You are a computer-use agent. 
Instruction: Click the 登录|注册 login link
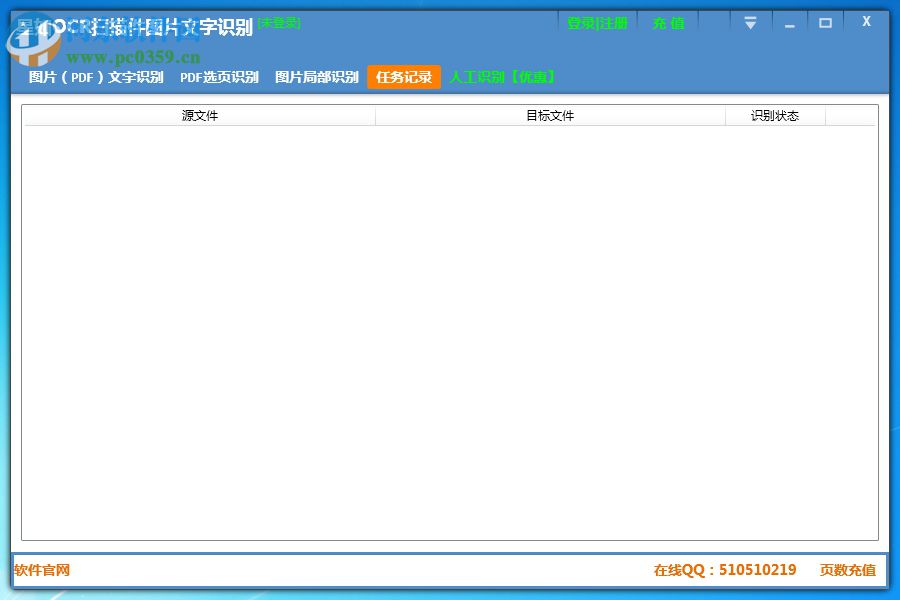(x=597, y=23)
